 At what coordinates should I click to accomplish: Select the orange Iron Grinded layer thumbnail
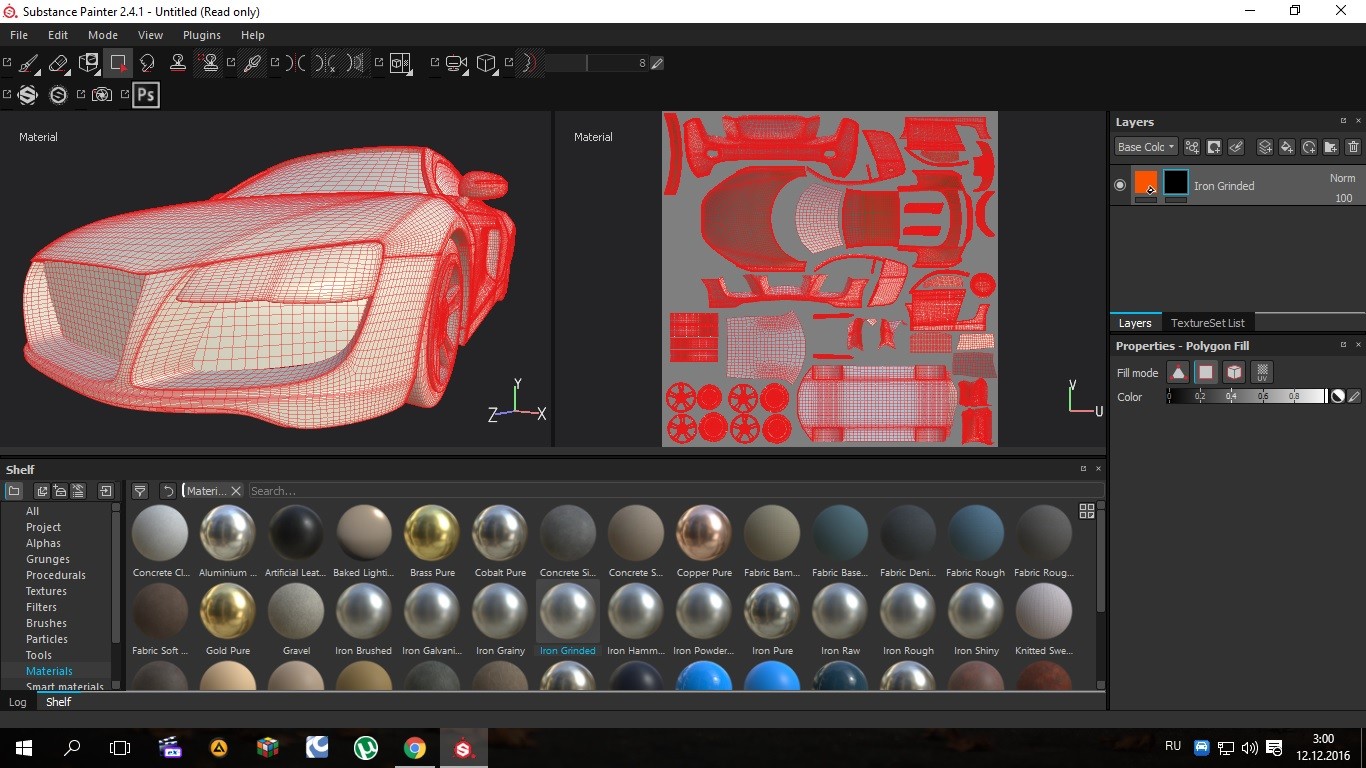(1146, 182)
